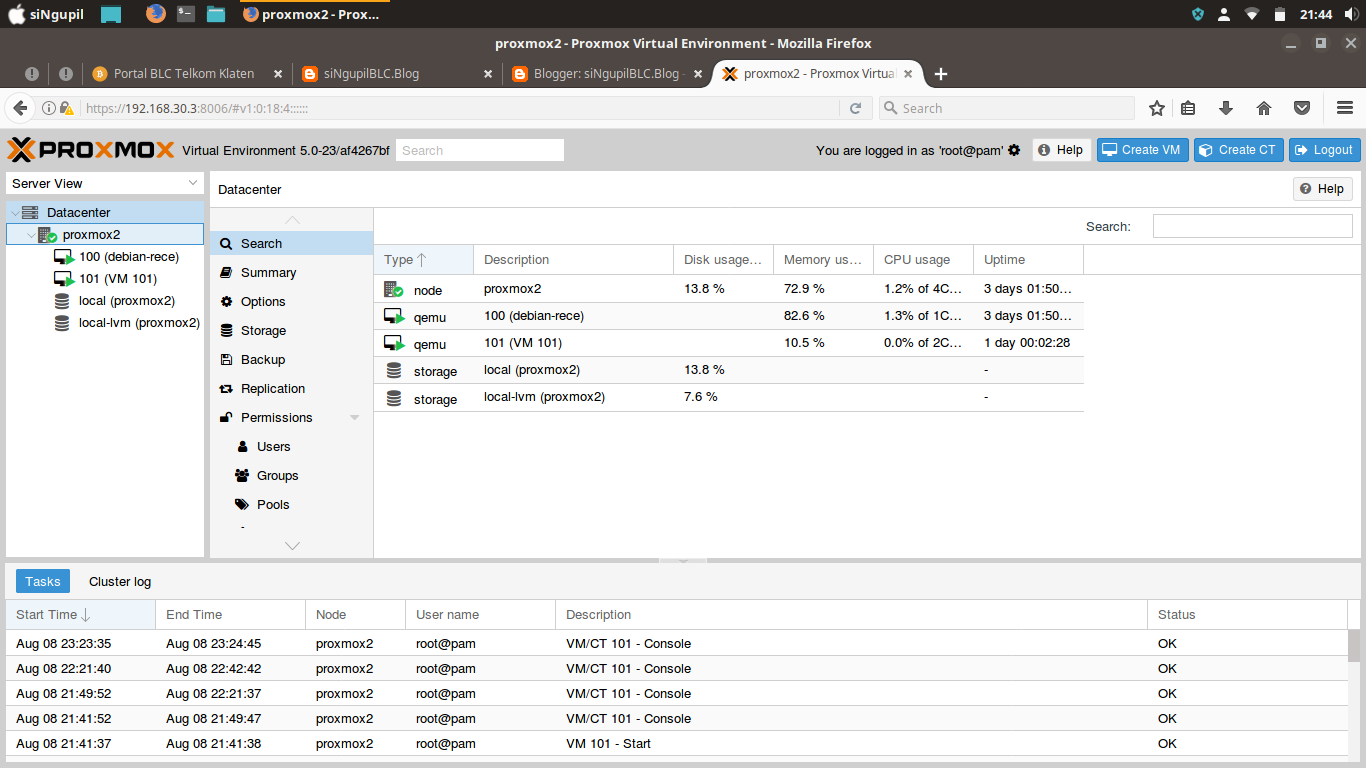Close the proxmox2 browser tab

tap(909, 73)
